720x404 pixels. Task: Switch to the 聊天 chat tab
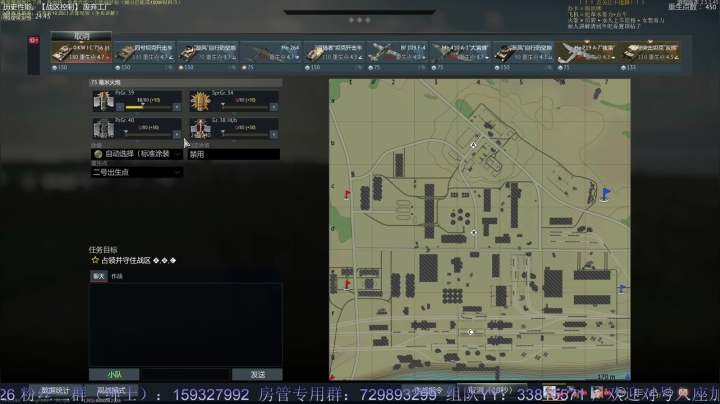[x=99, y=276]
